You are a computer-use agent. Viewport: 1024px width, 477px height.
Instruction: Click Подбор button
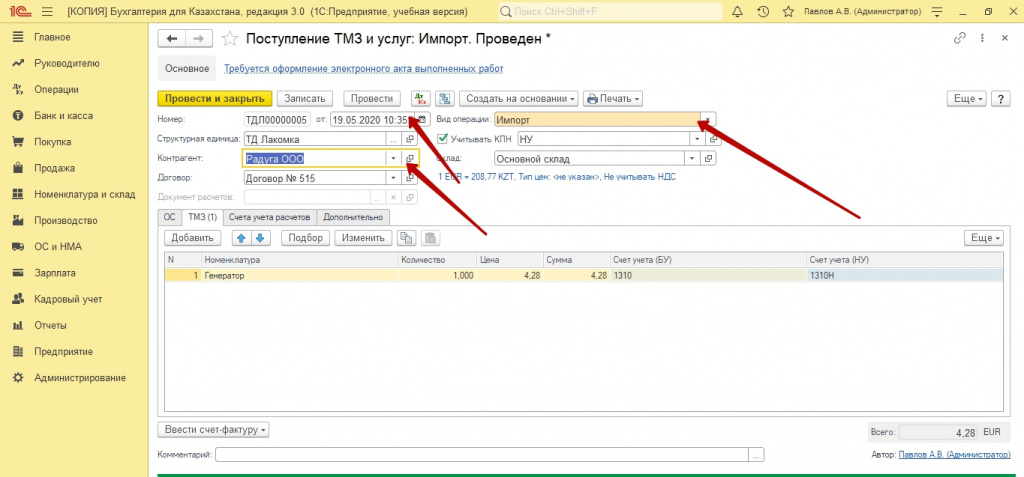pyautogui.click(x=306, y=238)
